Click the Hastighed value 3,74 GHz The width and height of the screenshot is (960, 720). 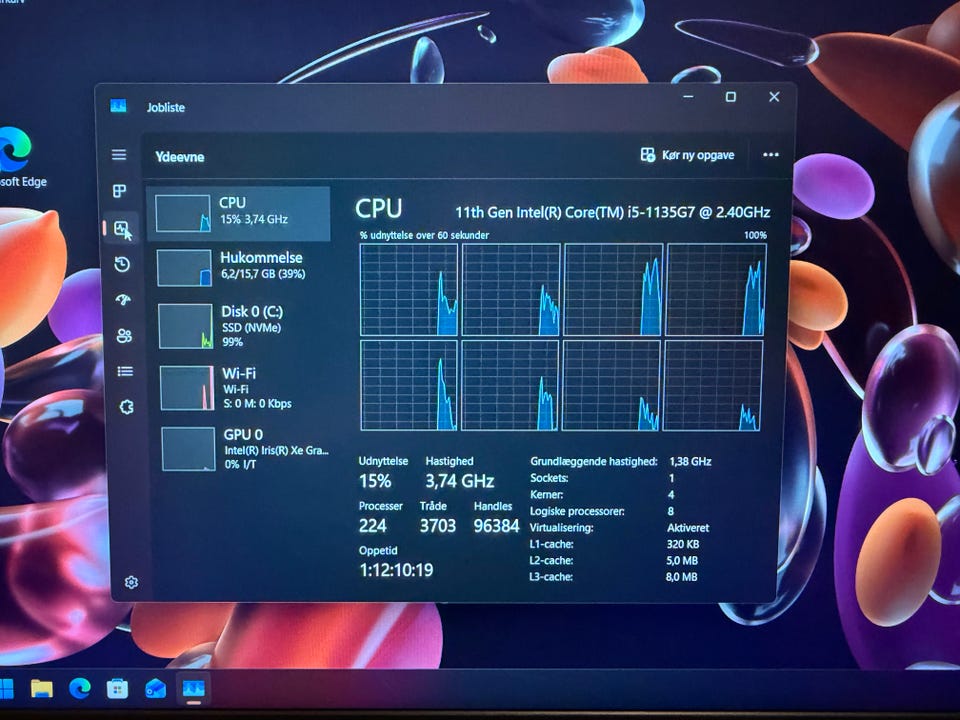click(x=460, y=481)
